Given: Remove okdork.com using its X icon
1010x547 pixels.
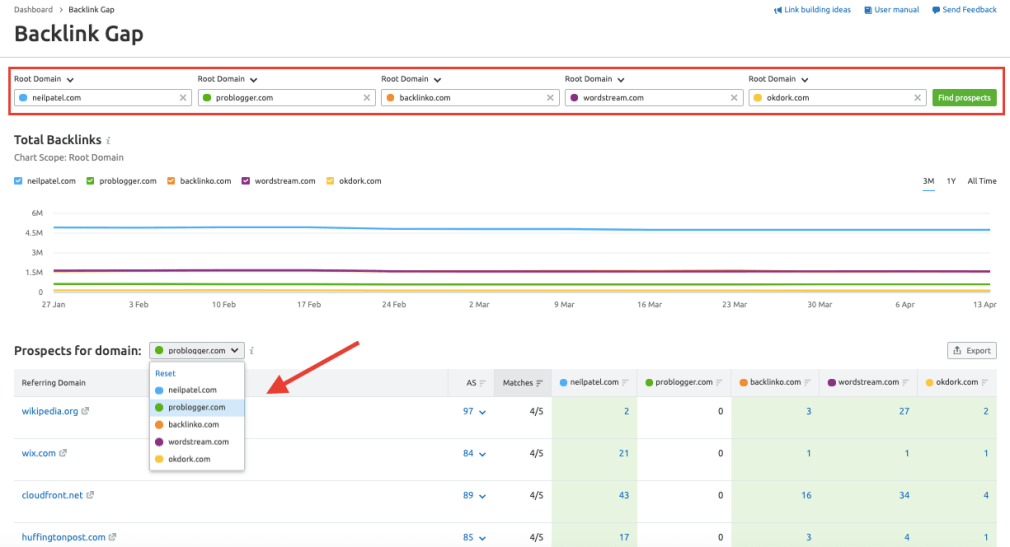Looking at the screenshot, I should [918, 98].
